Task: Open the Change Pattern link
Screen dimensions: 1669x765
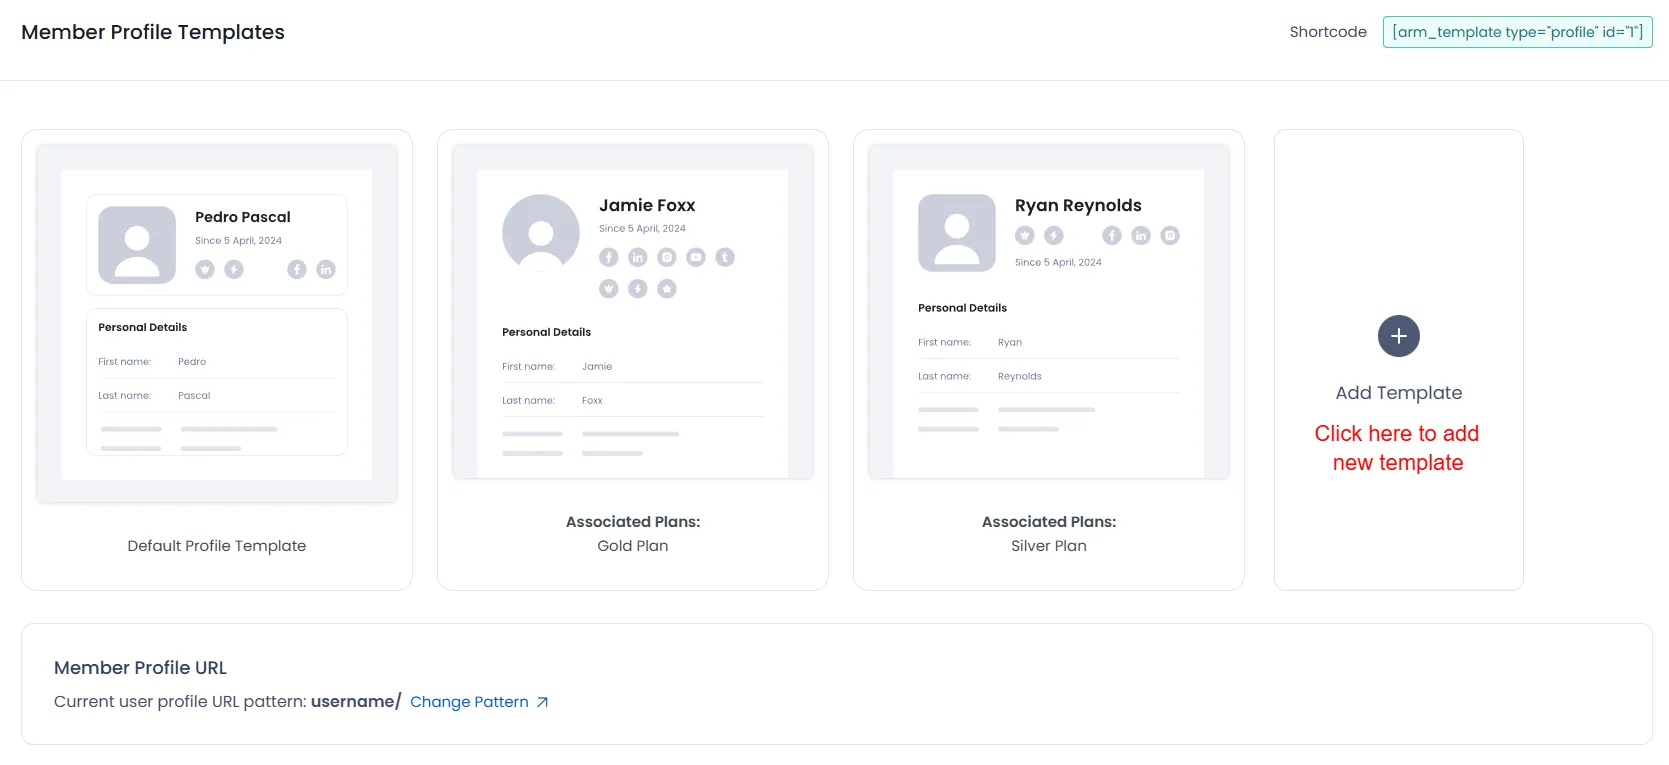Action: coord(469,702)
